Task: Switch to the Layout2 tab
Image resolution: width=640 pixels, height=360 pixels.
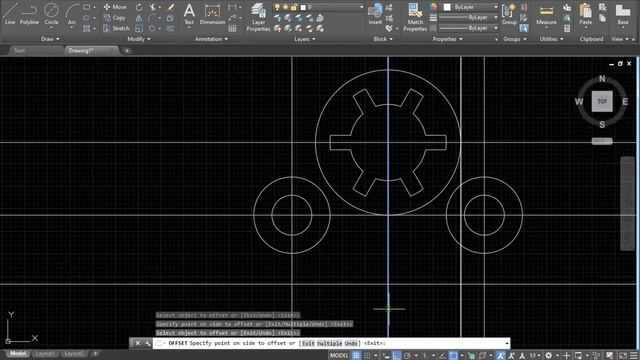Action: 73,354
